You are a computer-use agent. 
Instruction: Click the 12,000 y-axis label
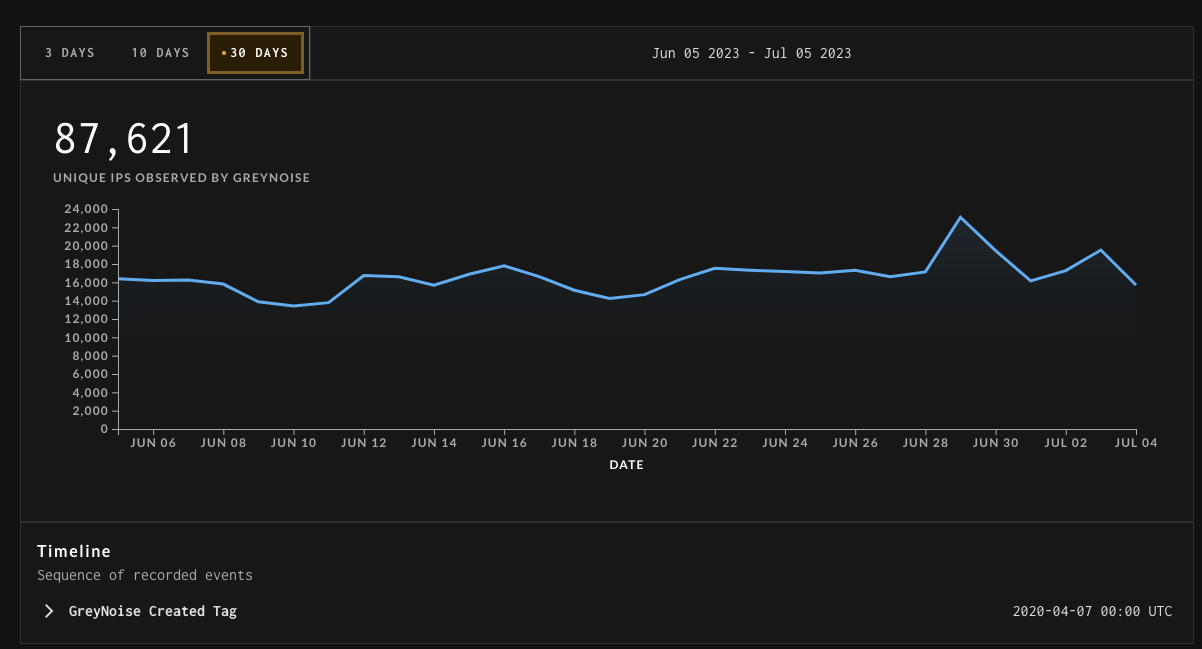(x=85, y=319)
